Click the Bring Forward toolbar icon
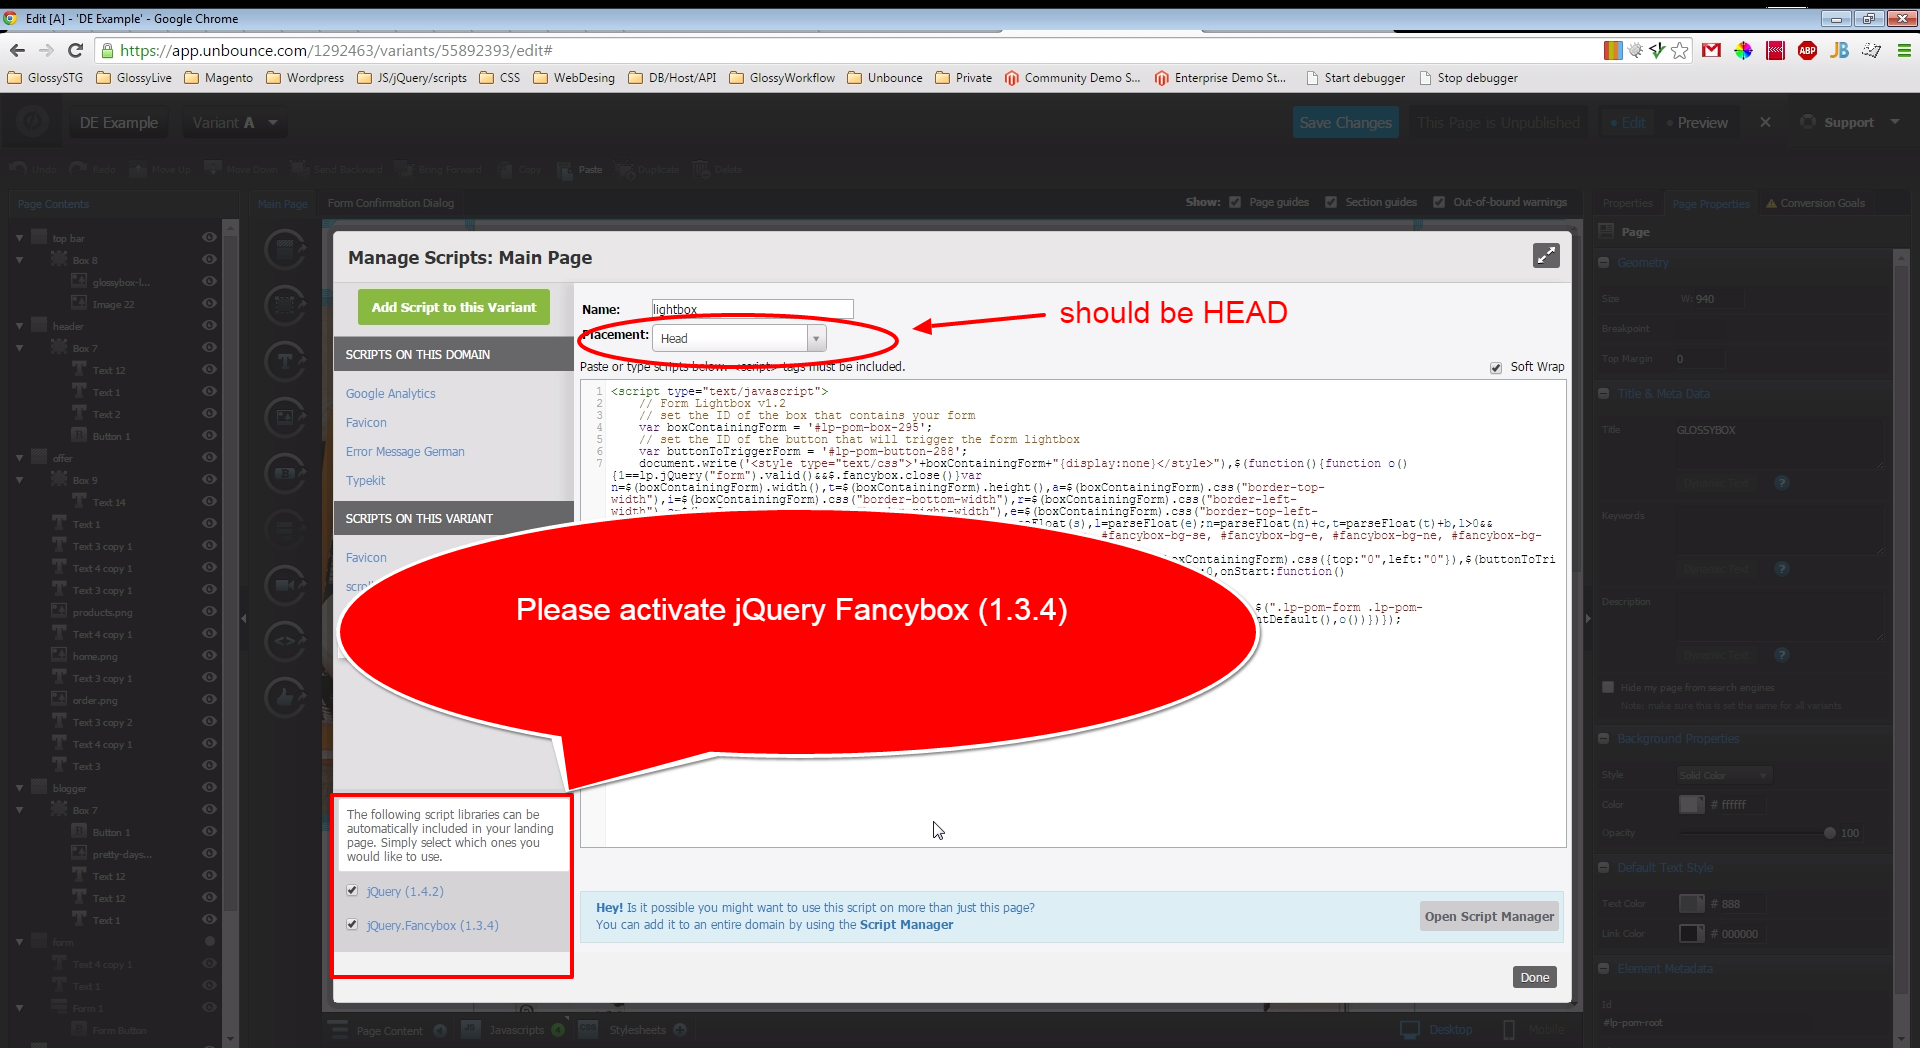The height and width of the screenshot is (1048, 1920). 404,169
